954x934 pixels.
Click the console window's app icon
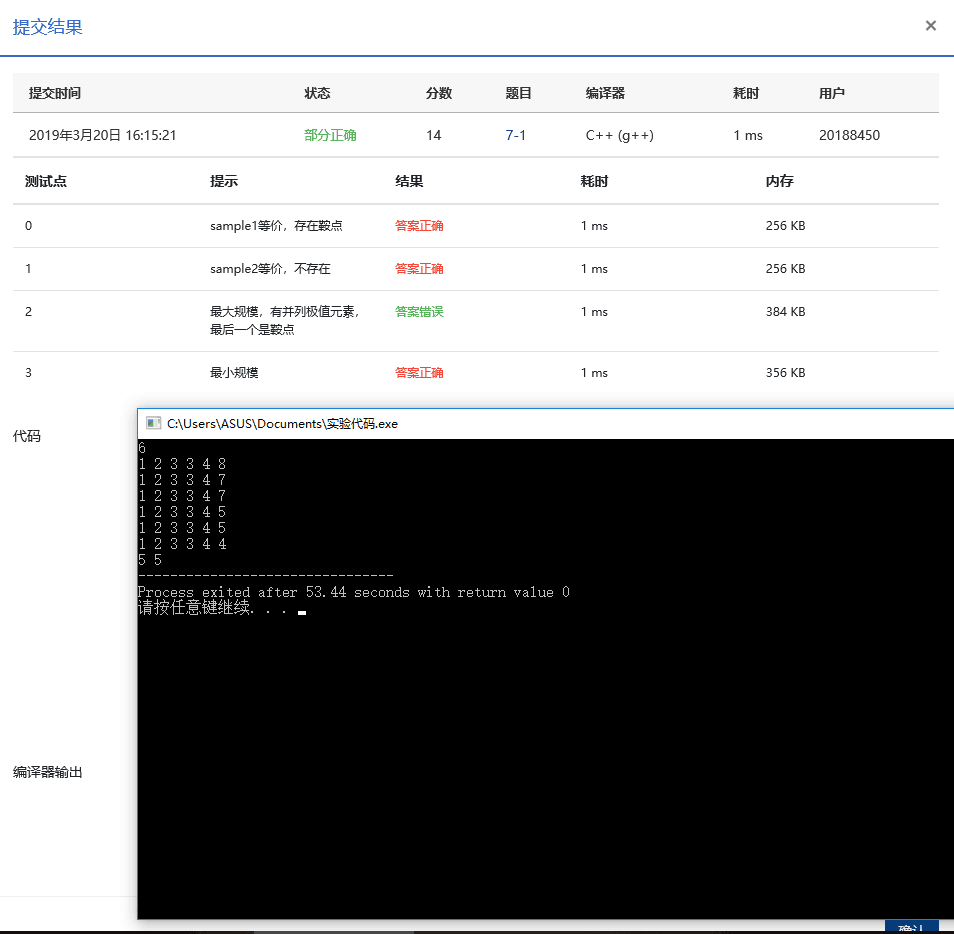point(154,423)
